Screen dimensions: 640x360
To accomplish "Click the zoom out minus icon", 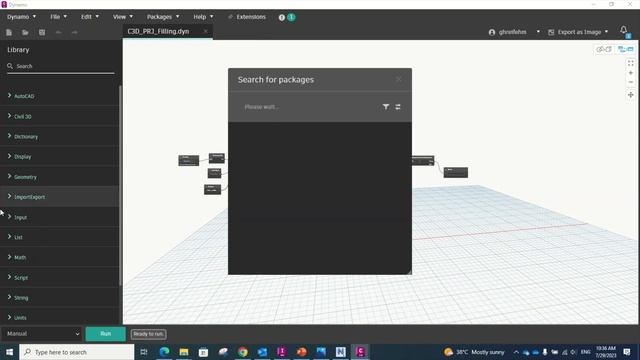I will (631, 82).
